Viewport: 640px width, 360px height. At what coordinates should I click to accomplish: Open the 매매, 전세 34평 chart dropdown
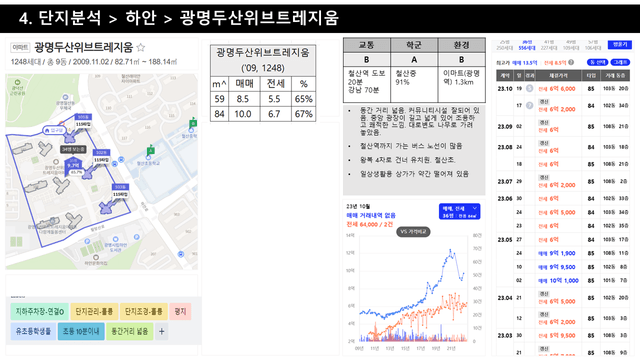(459, 211)
